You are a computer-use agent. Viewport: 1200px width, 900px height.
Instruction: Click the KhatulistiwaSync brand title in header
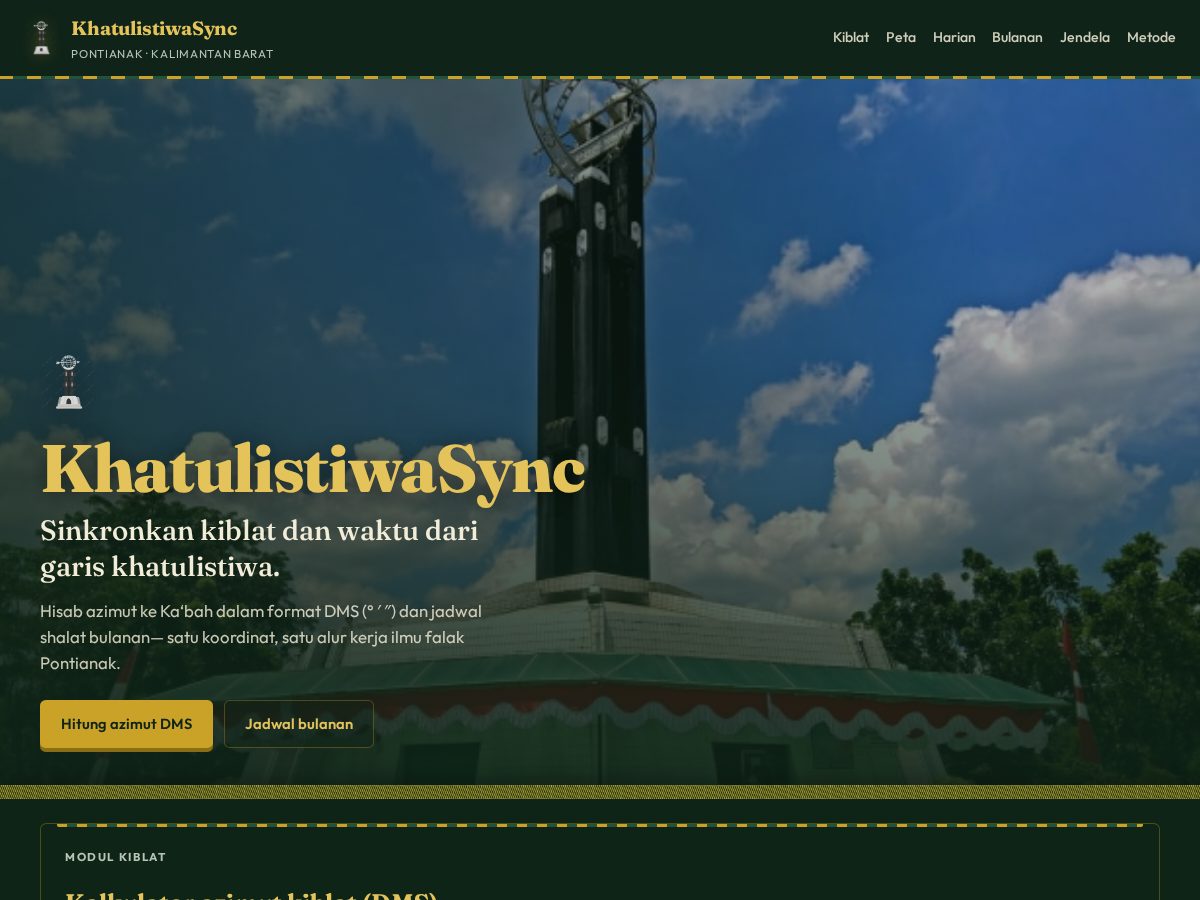(154, 28)
